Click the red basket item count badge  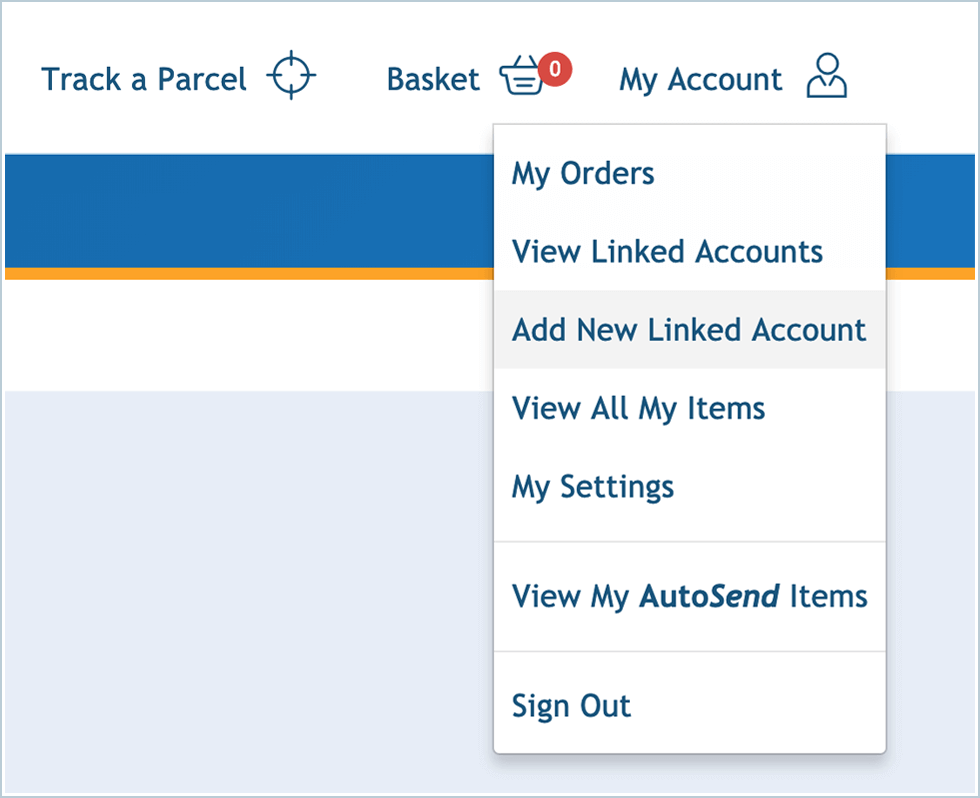point(554,68)
